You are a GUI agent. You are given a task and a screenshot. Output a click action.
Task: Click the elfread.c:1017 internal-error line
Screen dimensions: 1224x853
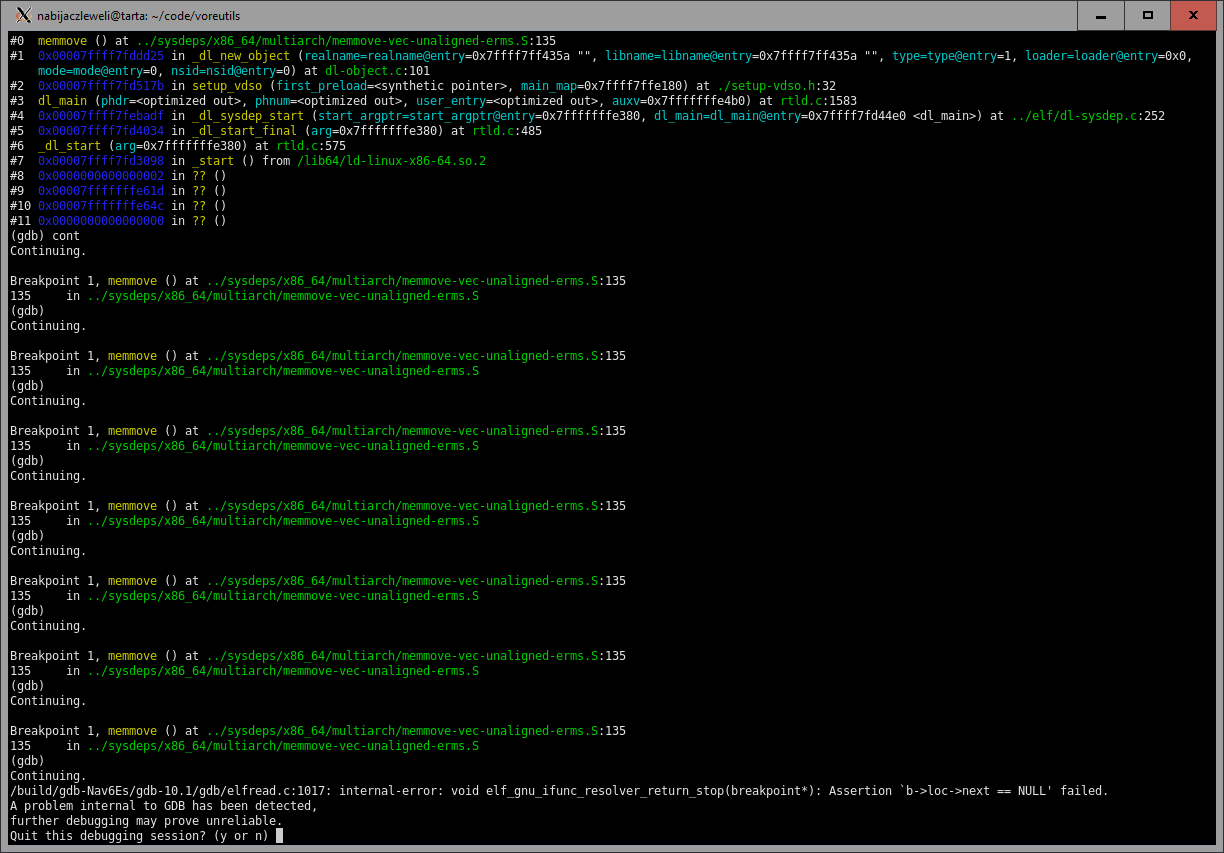[x=558, y=791]
